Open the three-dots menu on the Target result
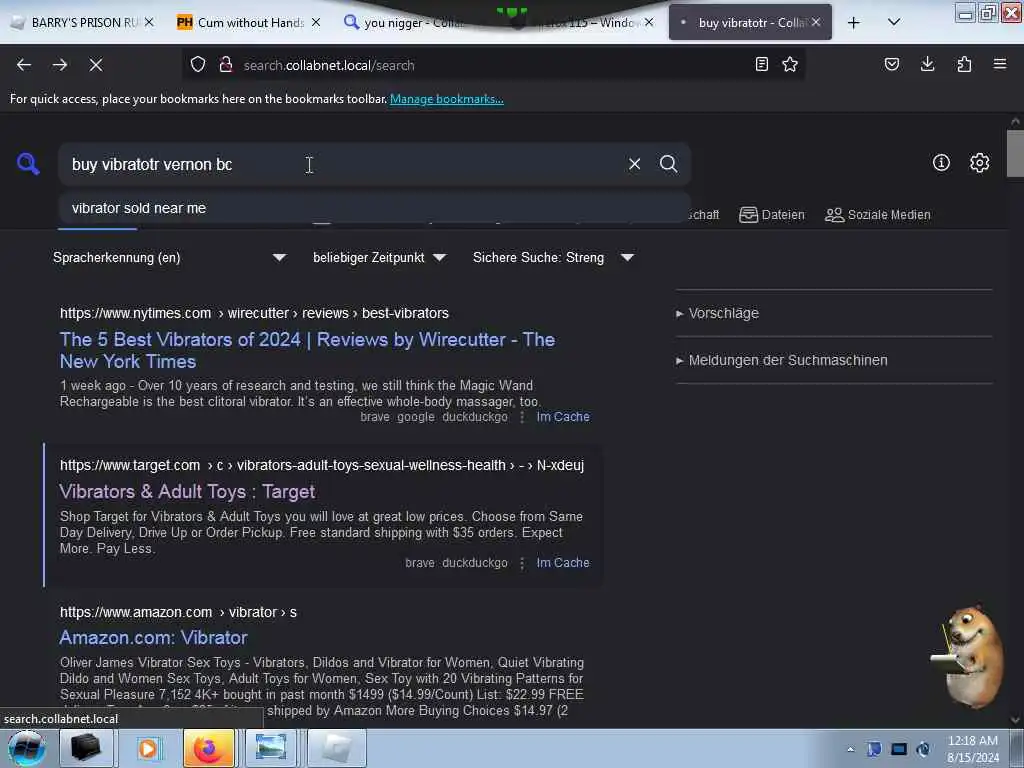 click(522, 563)
